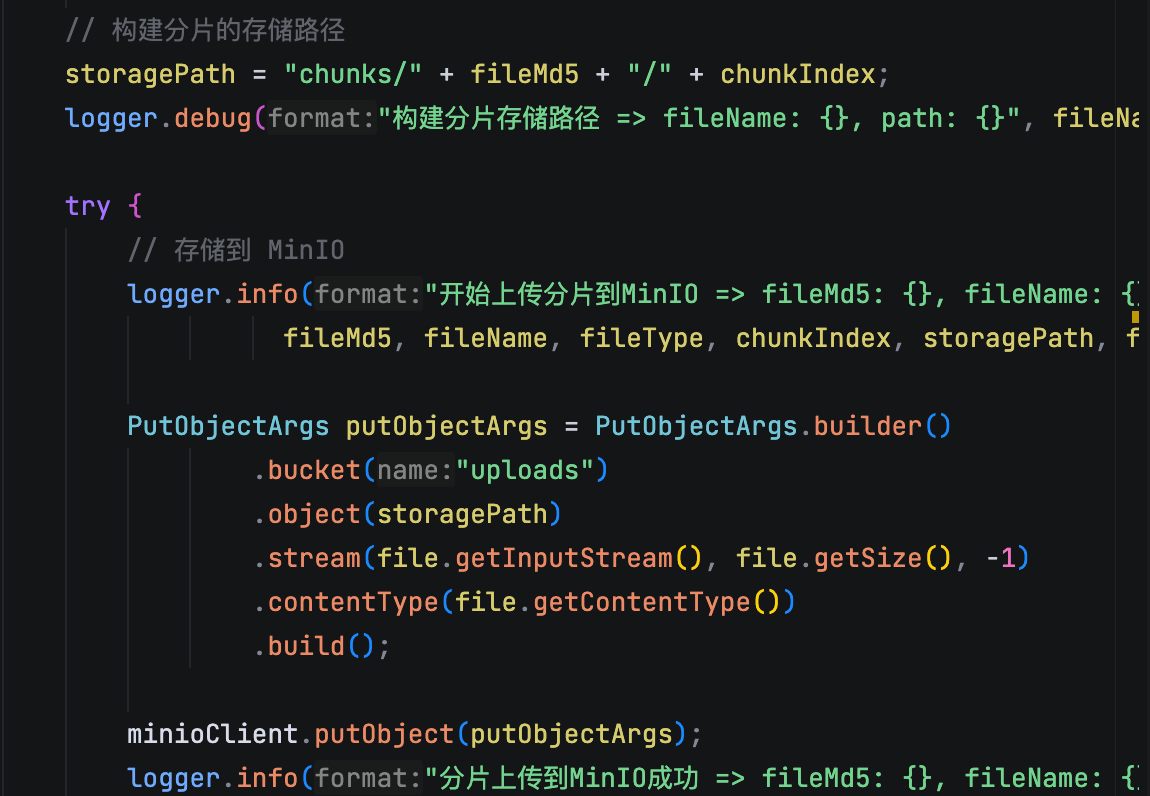Click the fileType argument
This screenshot has width=1150, height=796.
tap(642, 338)
